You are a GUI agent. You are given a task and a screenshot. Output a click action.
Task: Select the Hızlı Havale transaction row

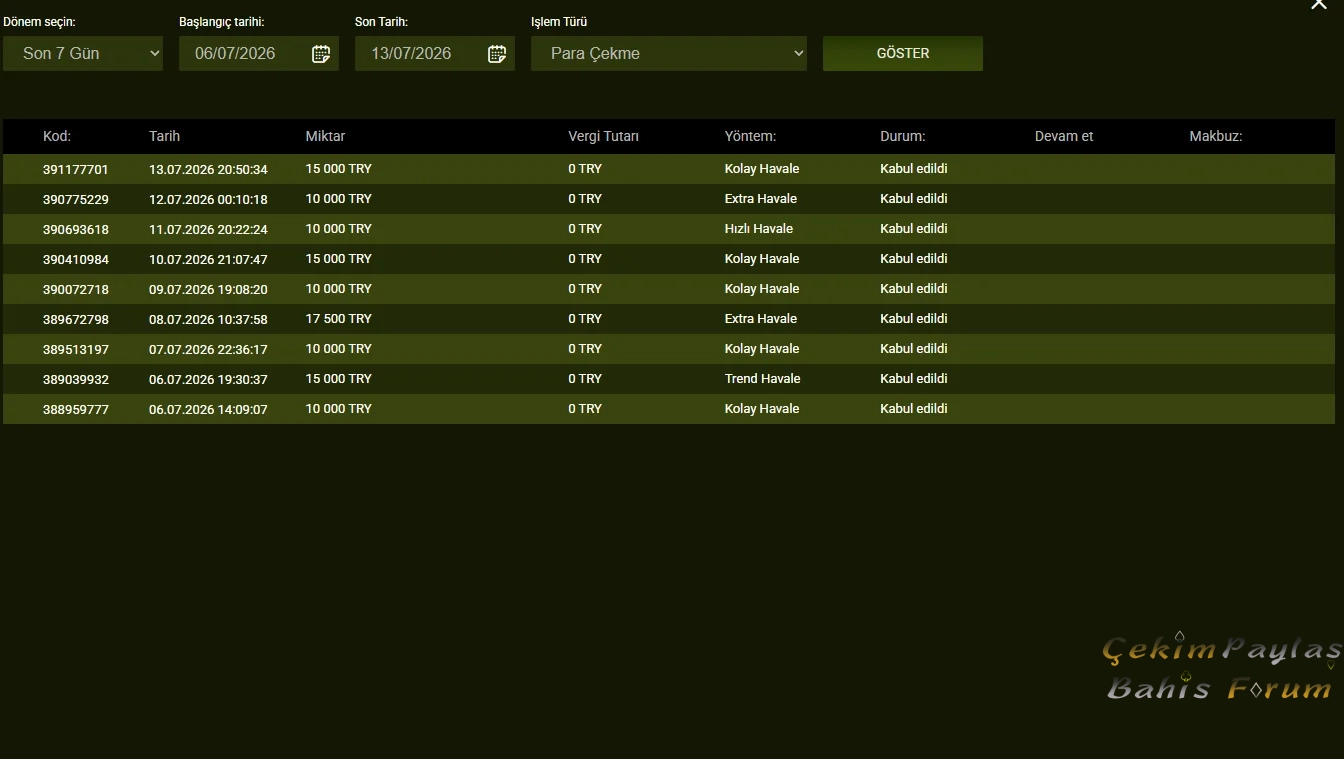click(669, 229)
